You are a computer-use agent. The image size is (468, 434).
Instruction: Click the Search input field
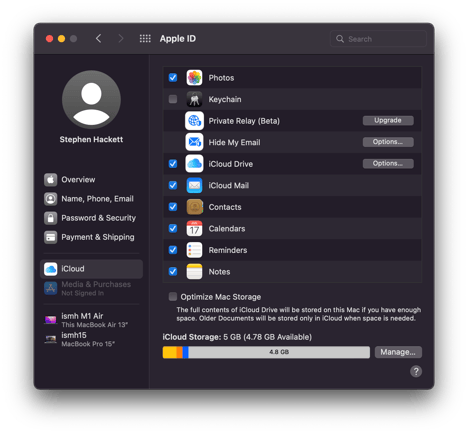[x=378, y=39]
